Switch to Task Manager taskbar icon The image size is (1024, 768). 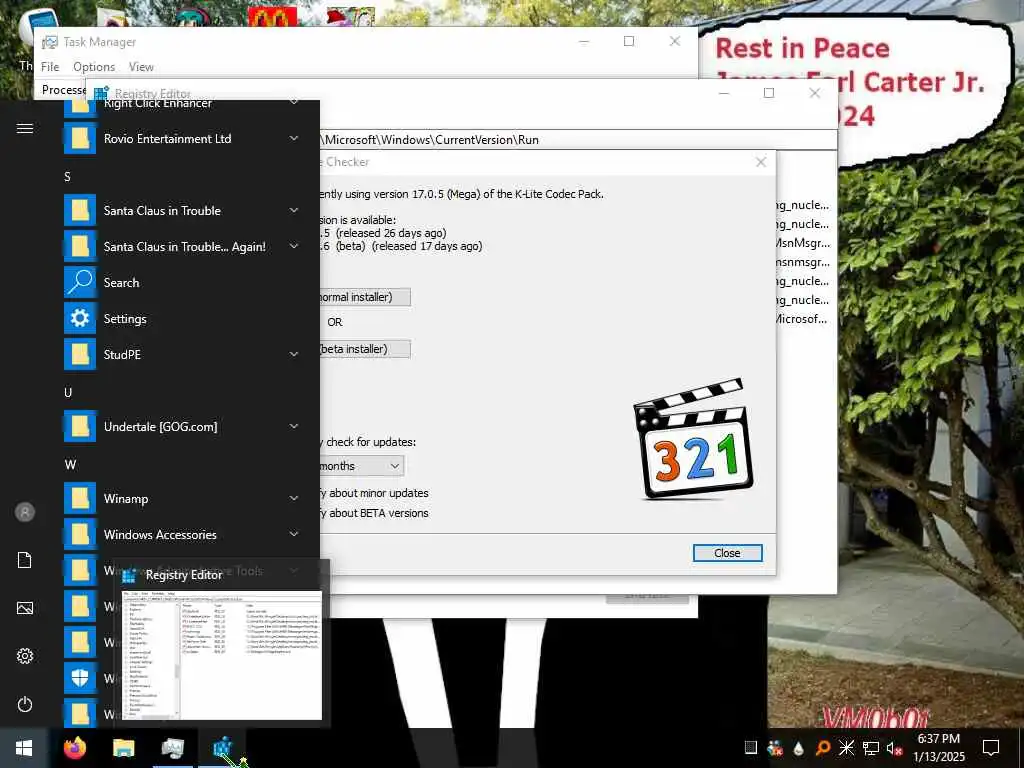pyautogui.click(x=172, y=748)
